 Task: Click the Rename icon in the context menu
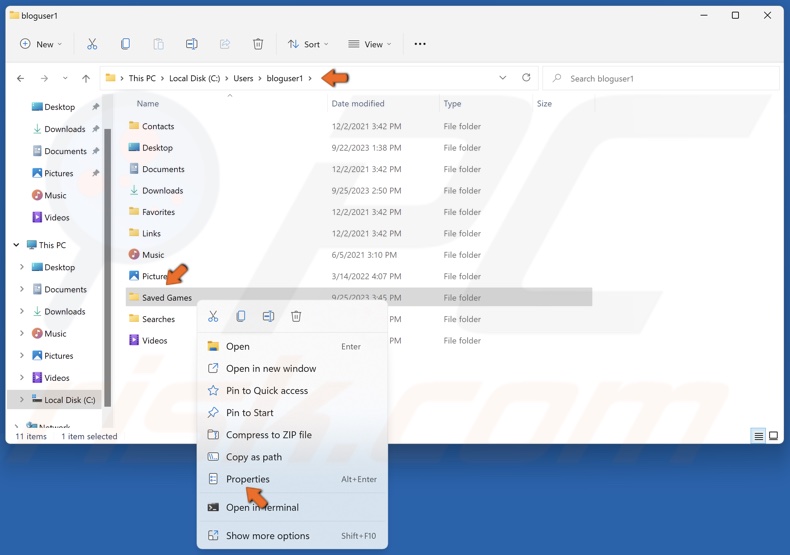pos(269,316)
